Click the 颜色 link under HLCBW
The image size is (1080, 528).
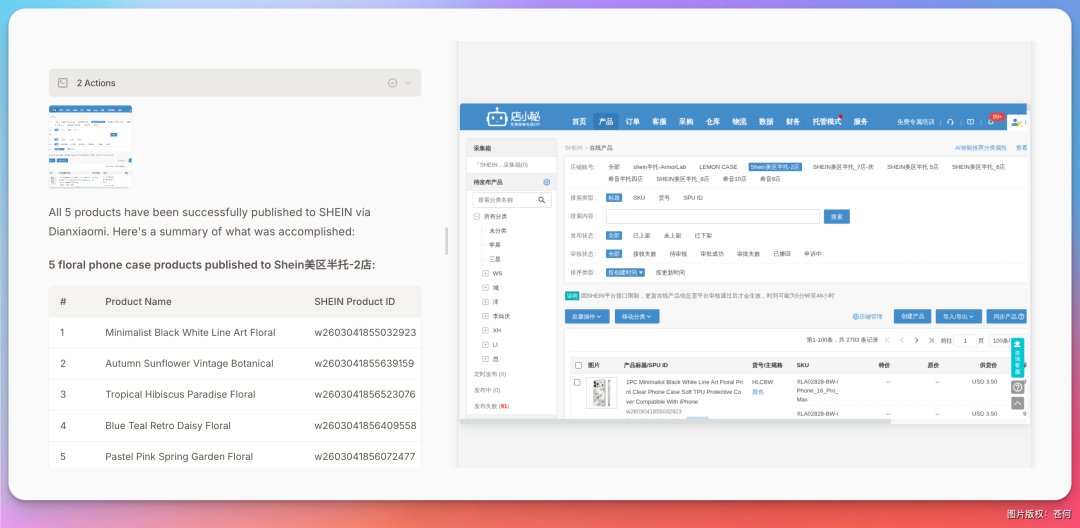point(758,392)
